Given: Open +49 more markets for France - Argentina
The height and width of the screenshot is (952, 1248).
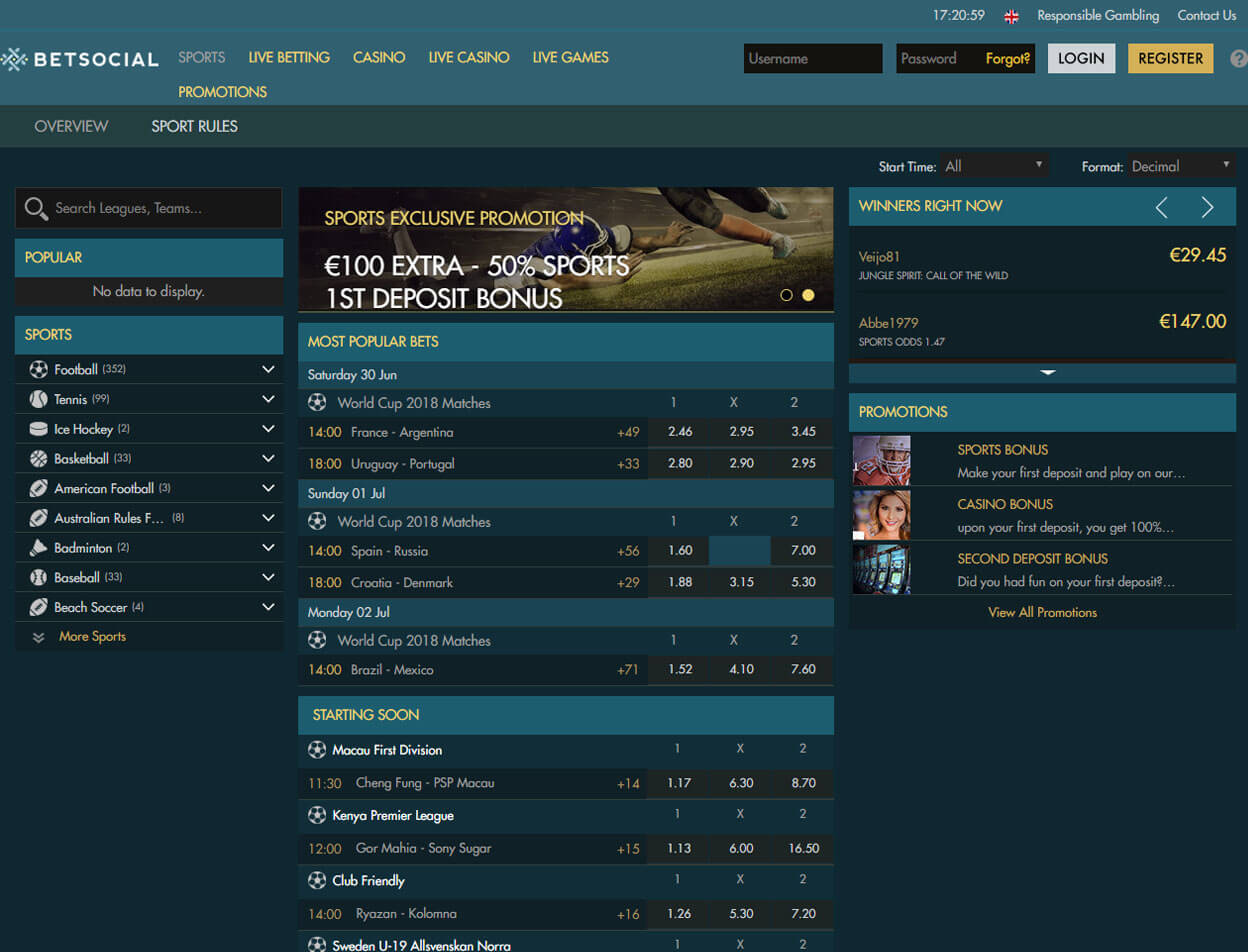Looking at the screenshot, I should tap(628, 432).
